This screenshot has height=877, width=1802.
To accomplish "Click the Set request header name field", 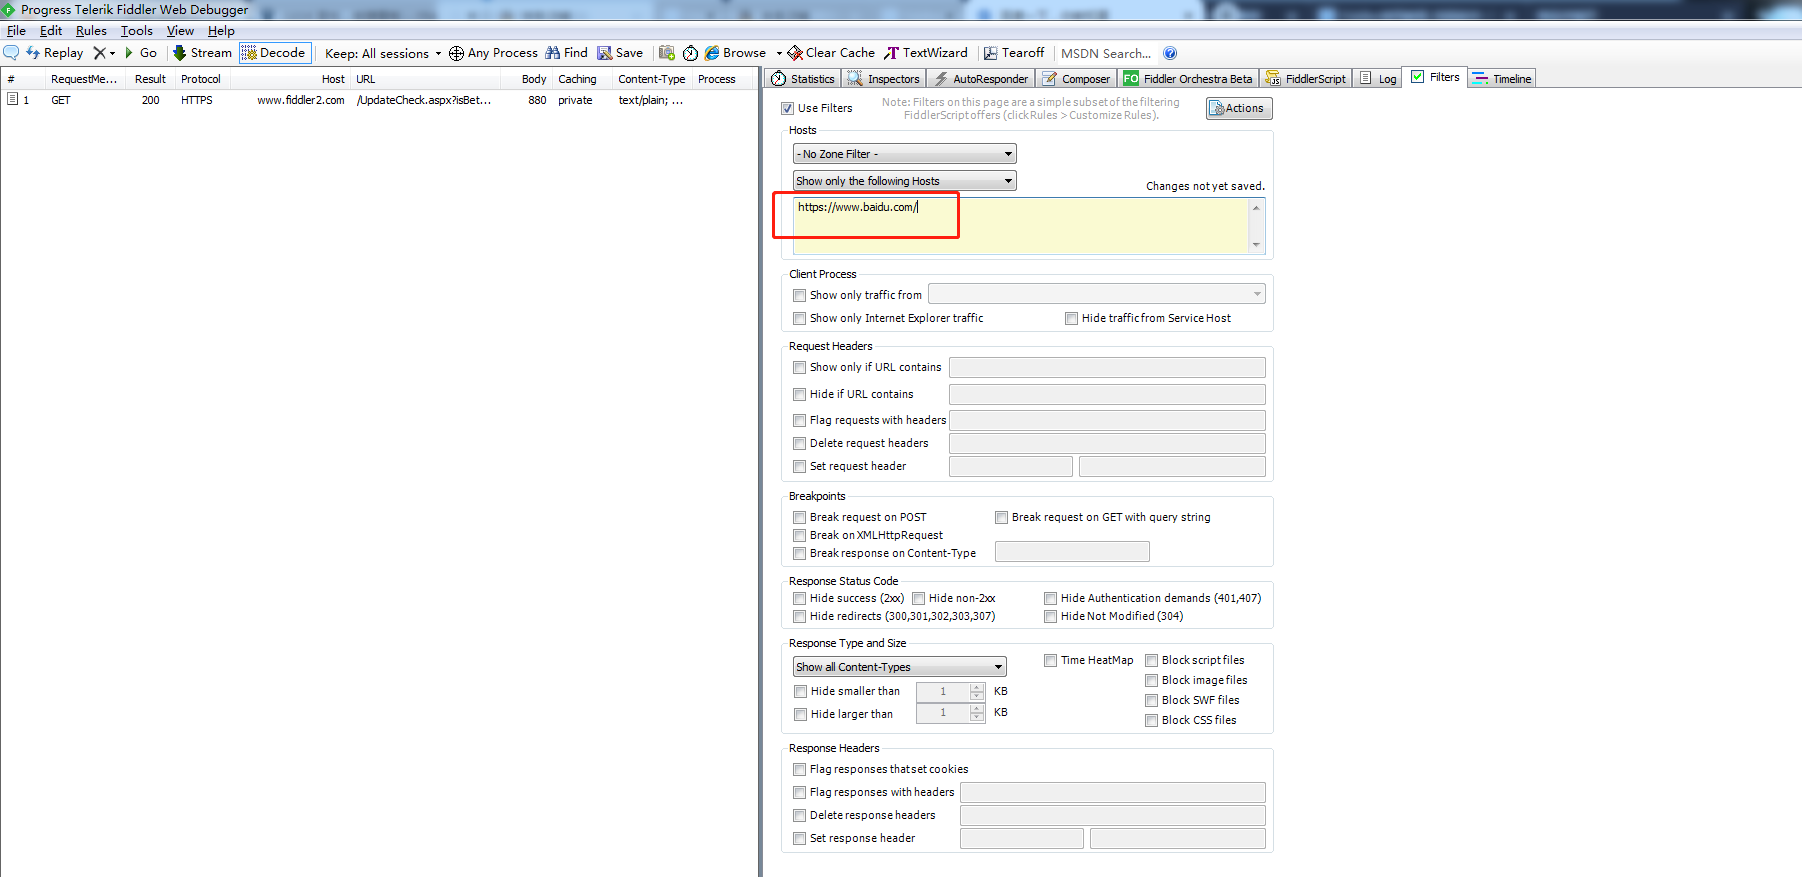I will [1010, 466].
